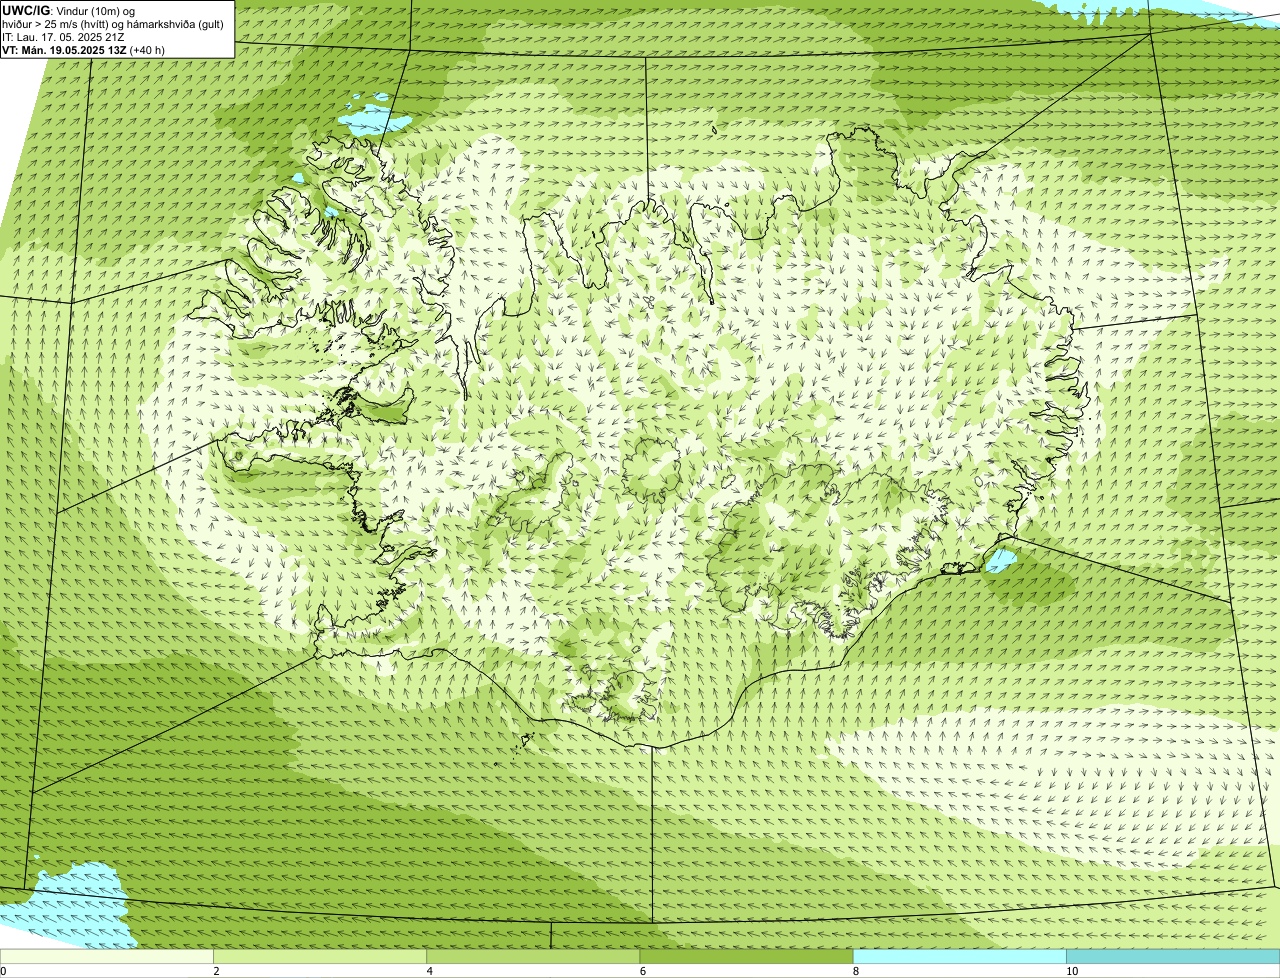Click the light green 2–4 legend swatch
The image size is (1280, 978).
320,957
